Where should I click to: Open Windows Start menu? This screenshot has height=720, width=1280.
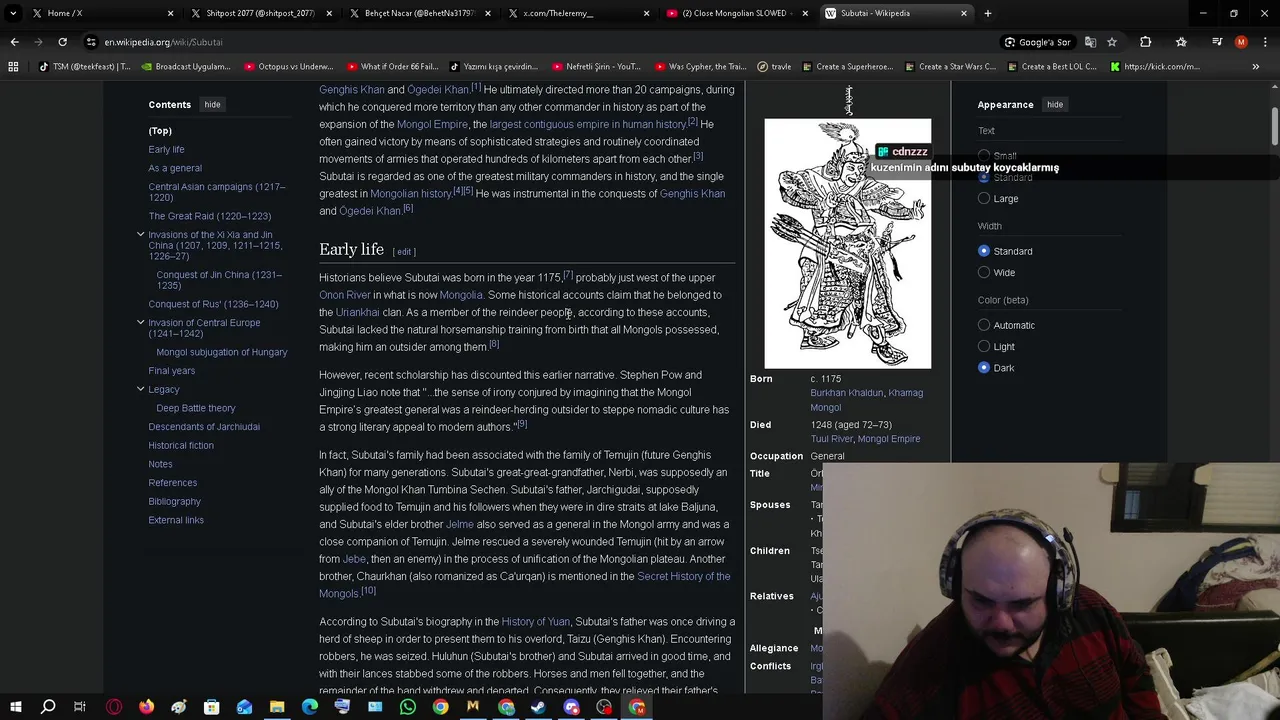coord(15,707)
